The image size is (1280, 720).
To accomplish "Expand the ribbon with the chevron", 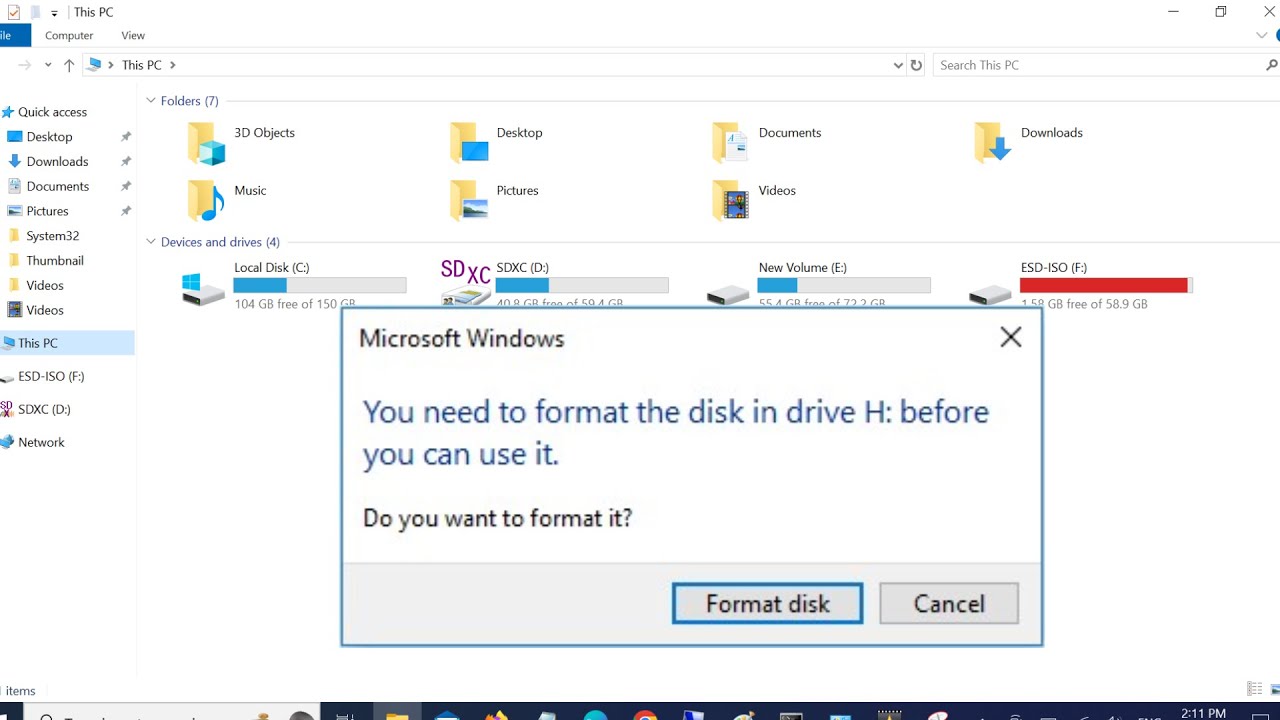I will tap(1261, 35).
